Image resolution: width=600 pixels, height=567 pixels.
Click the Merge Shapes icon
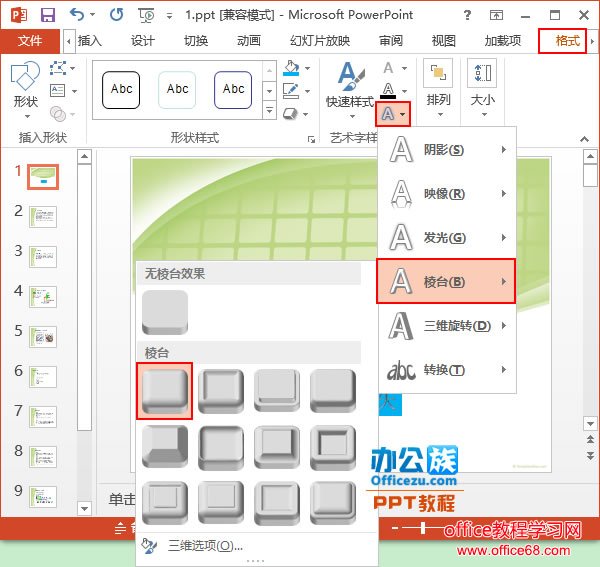[58, 114]
